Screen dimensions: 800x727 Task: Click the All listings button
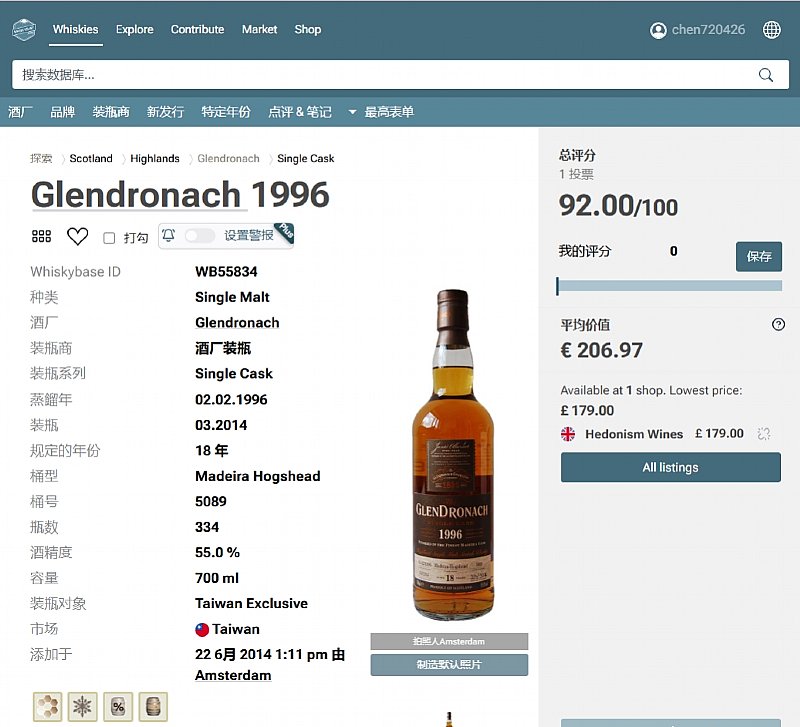tap(670, 467)
